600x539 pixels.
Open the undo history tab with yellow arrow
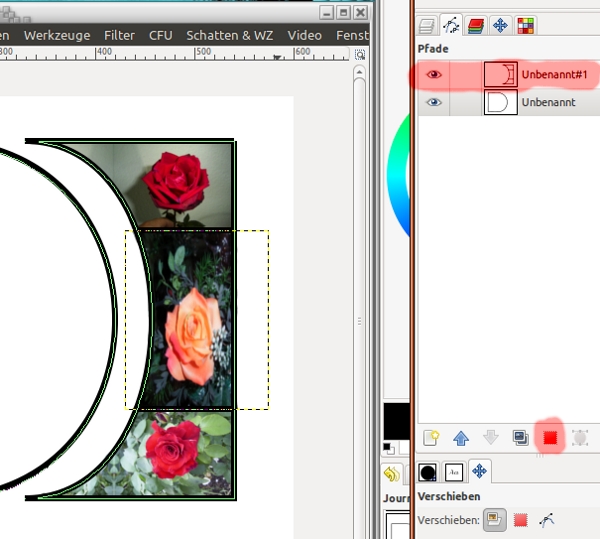tap(391, 474)
